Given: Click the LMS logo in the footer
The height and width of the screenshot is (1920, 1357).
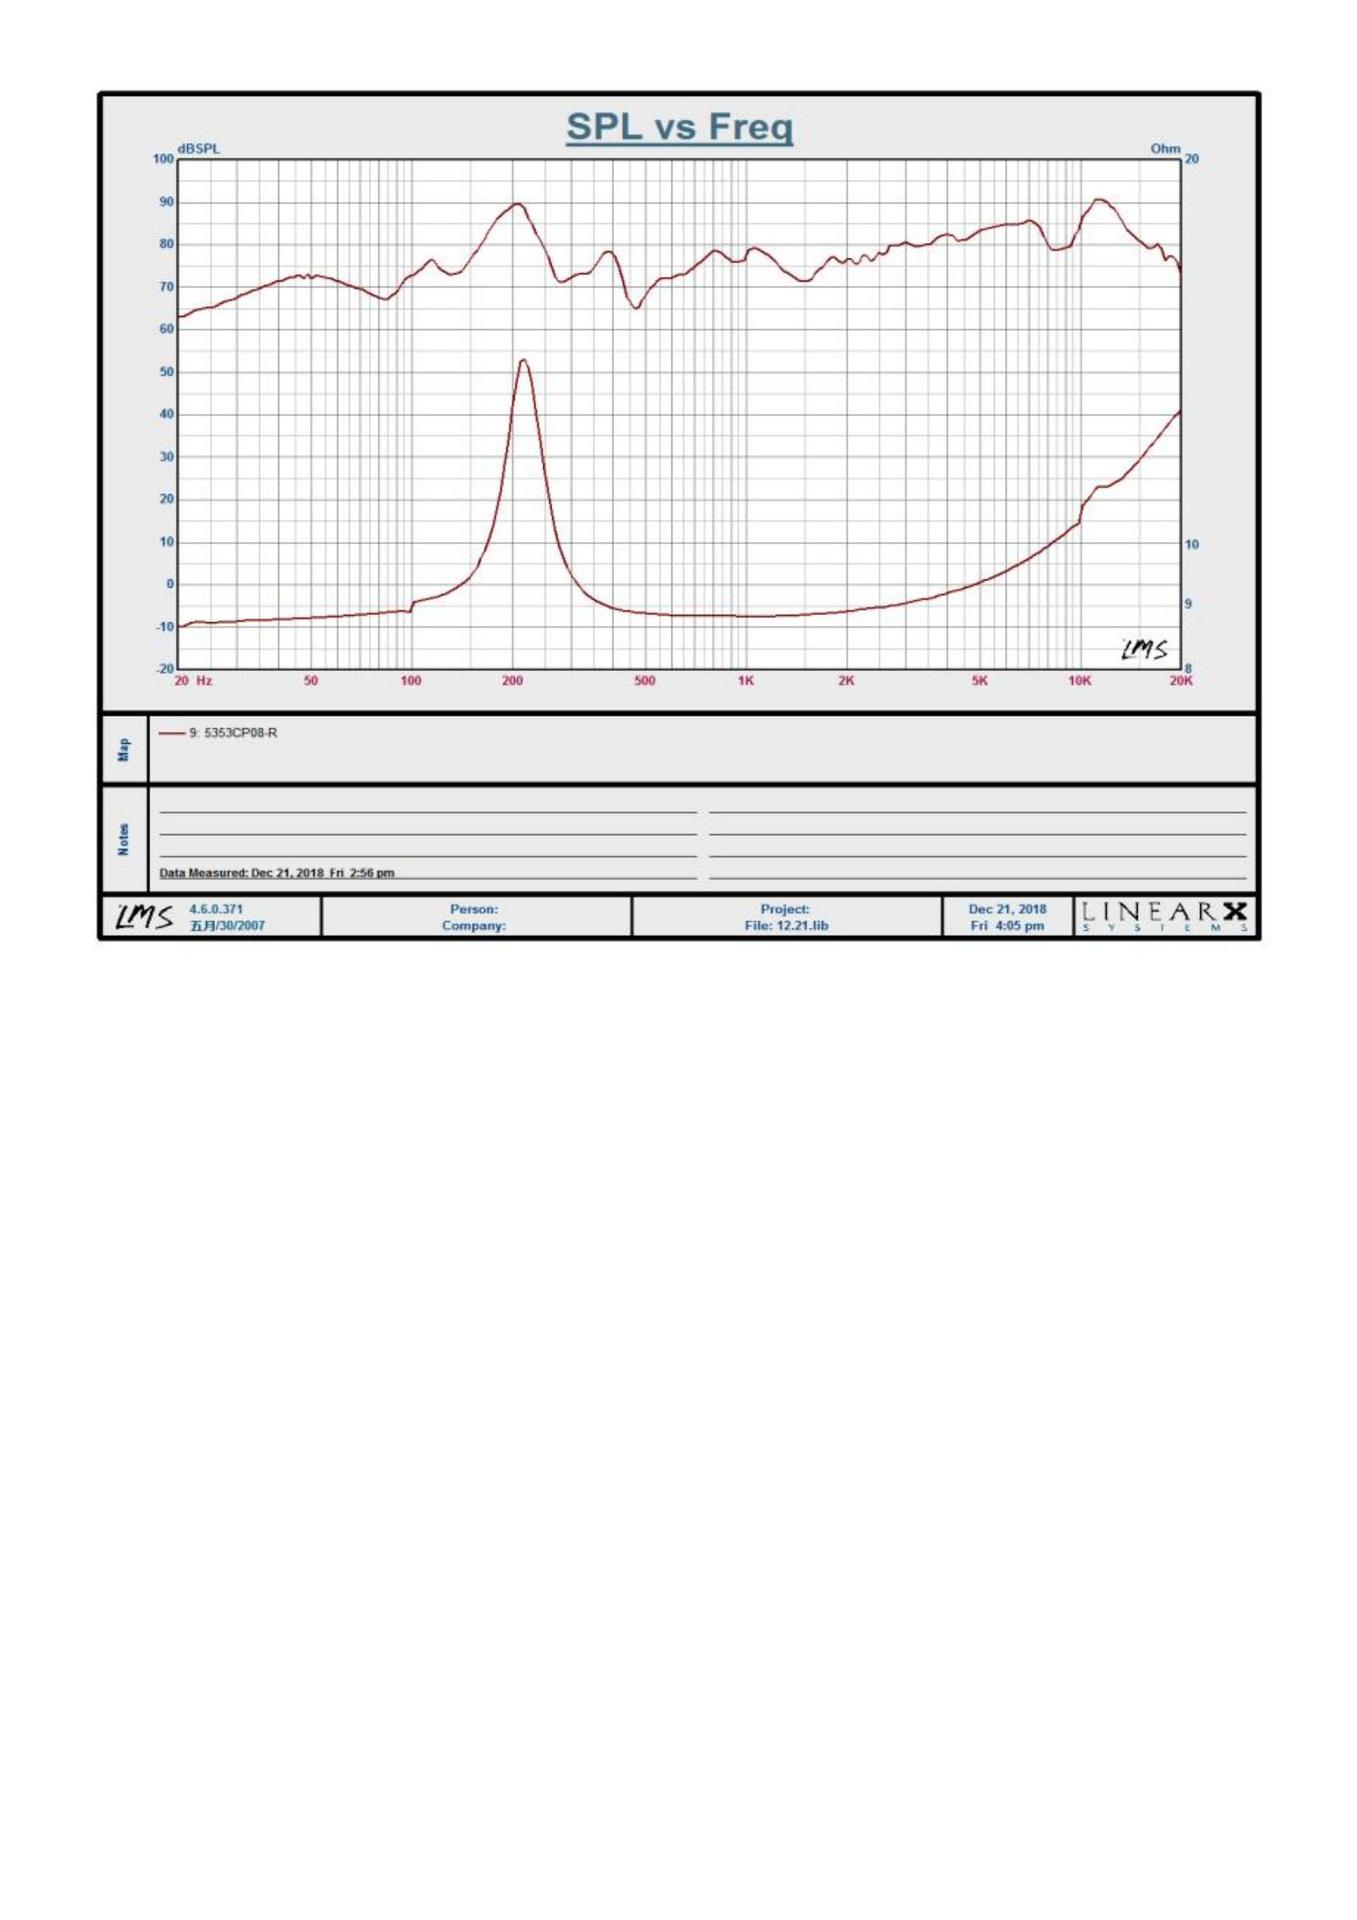Looking at the screenshot, I should (x=144, y=917).
